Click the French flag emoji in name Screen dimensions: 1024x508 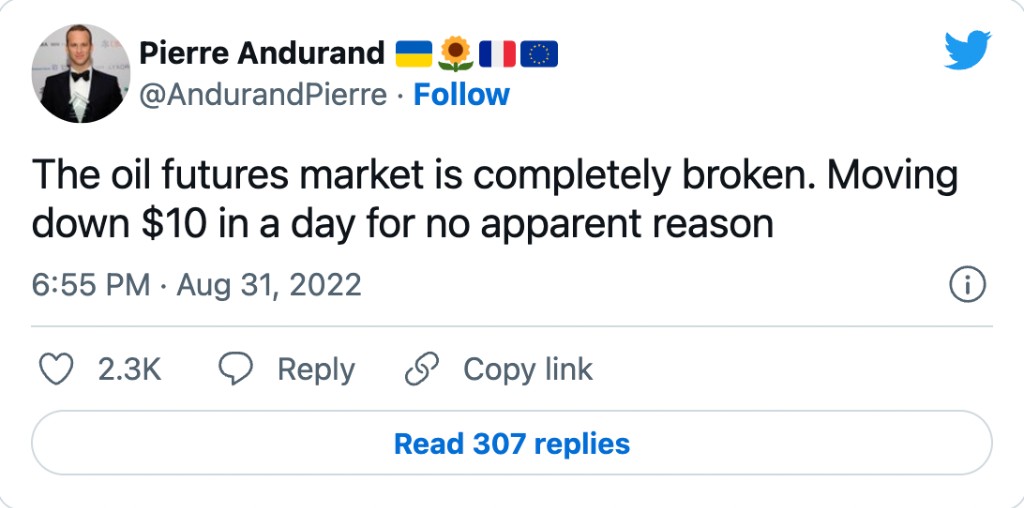(x=497, y=53)
